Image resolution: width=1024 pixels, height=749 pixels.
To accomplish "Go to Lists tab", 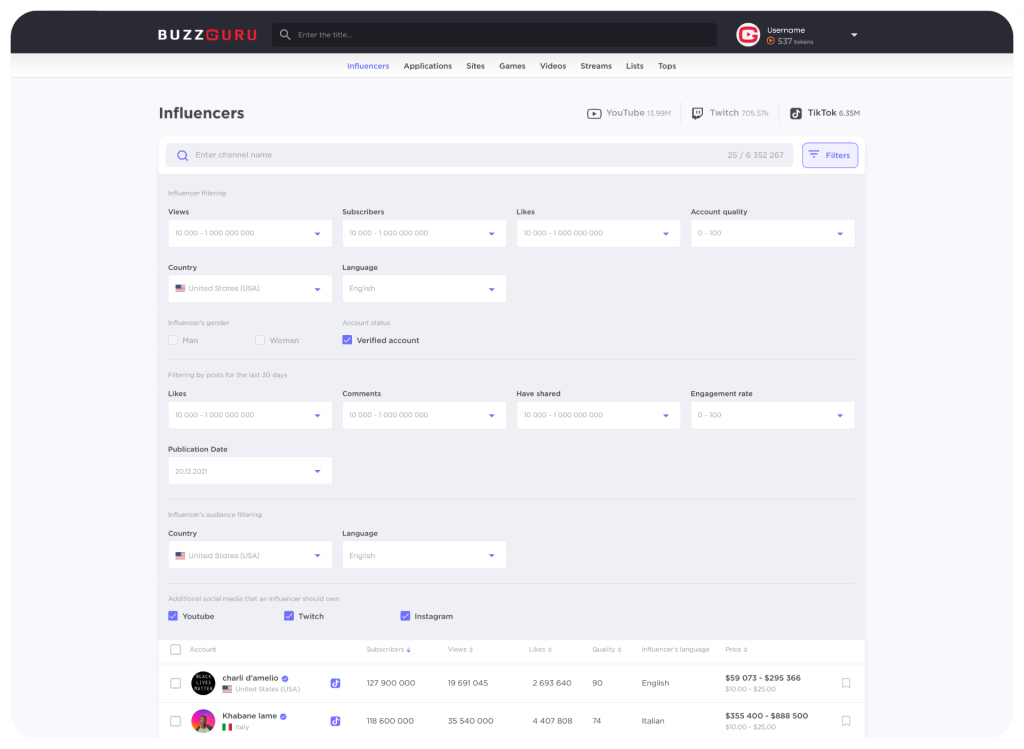I will pos(635,66).
